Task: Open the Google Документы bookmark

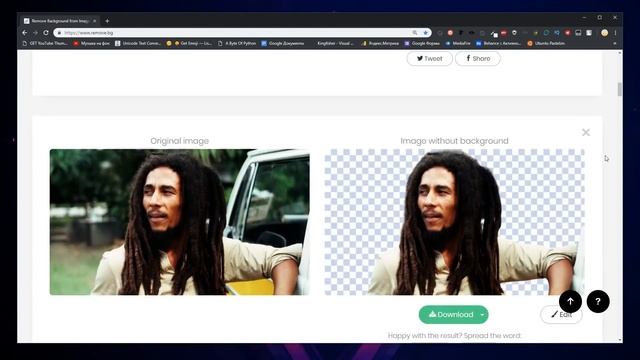Action: tap(283, 43)
